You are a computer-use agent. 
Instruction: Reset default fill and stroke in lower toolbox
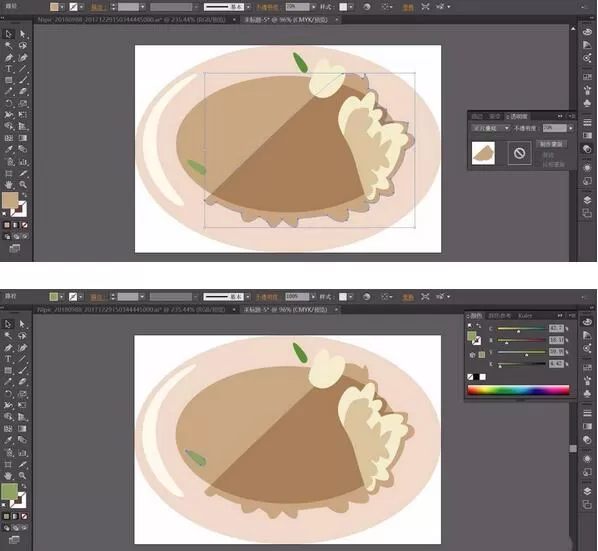point(4,504)
